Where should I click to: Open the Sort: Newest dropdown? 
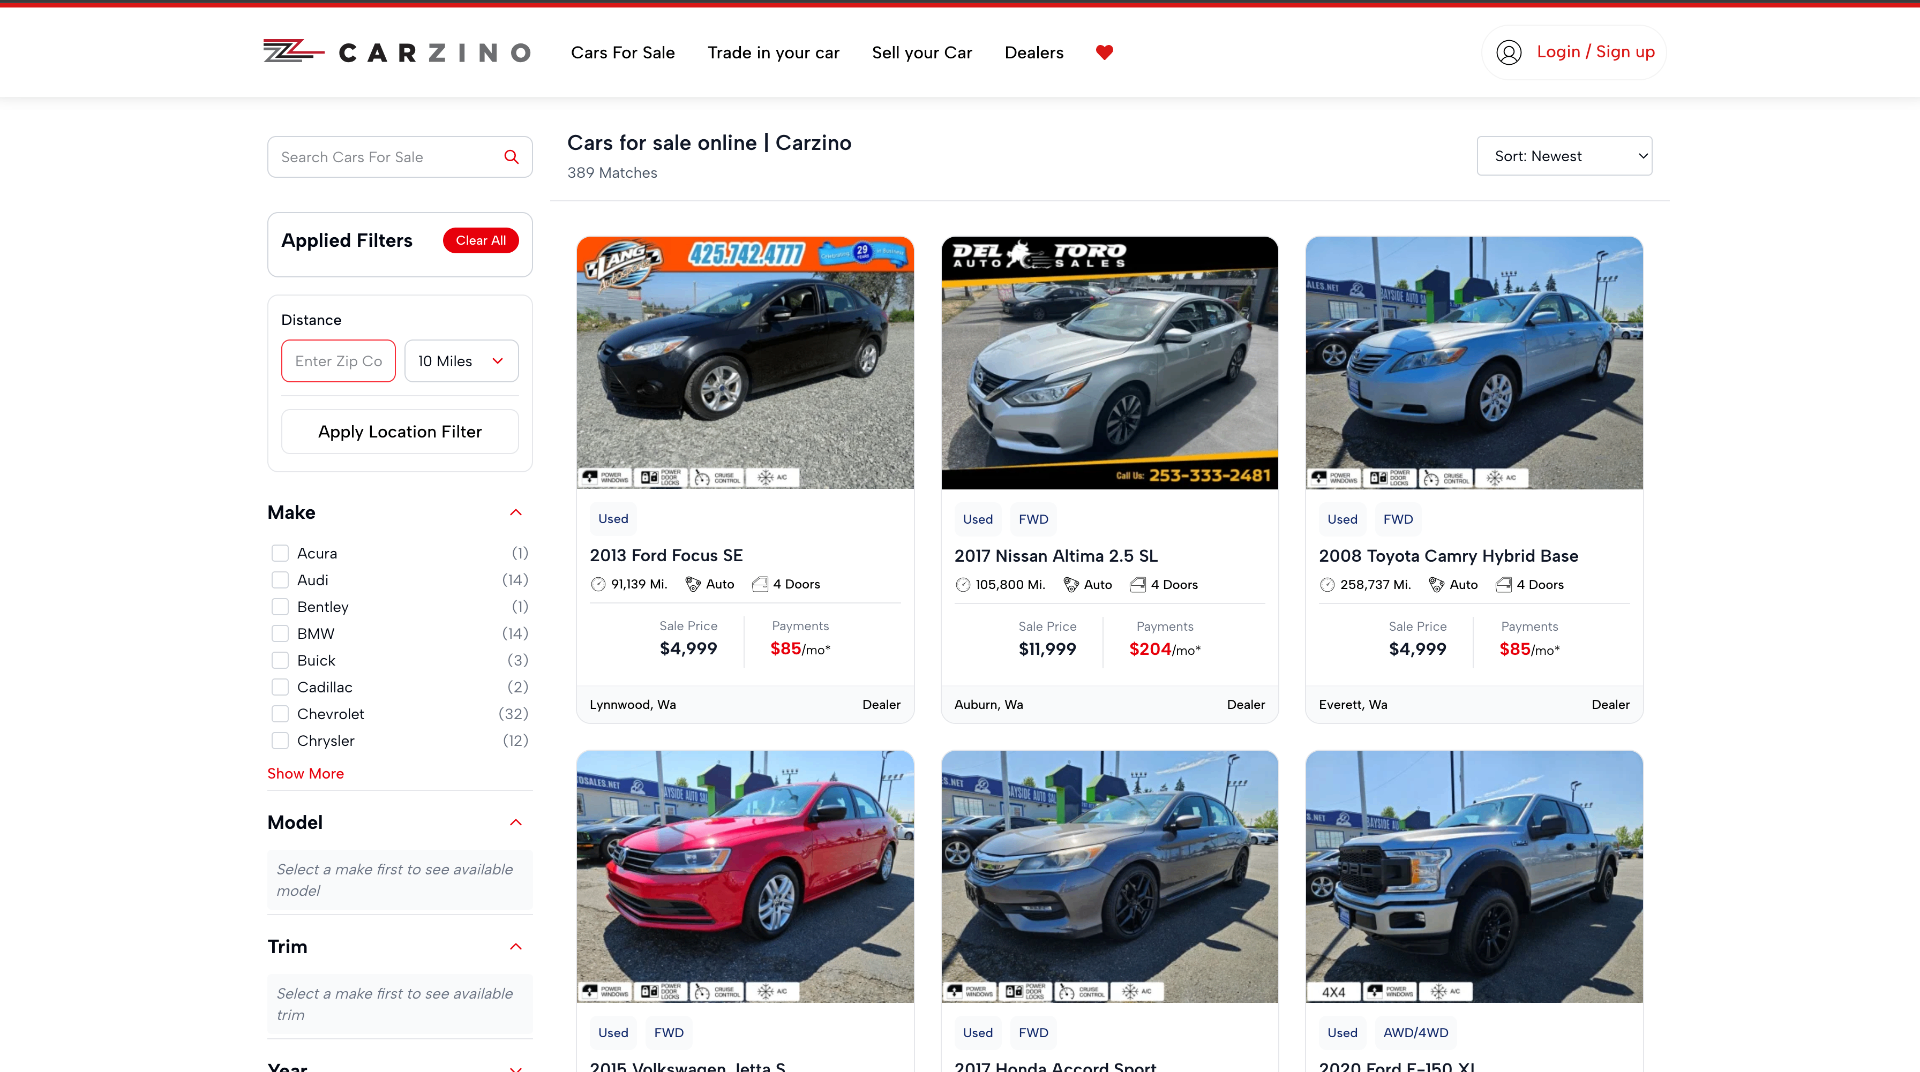coord(1564,156)
